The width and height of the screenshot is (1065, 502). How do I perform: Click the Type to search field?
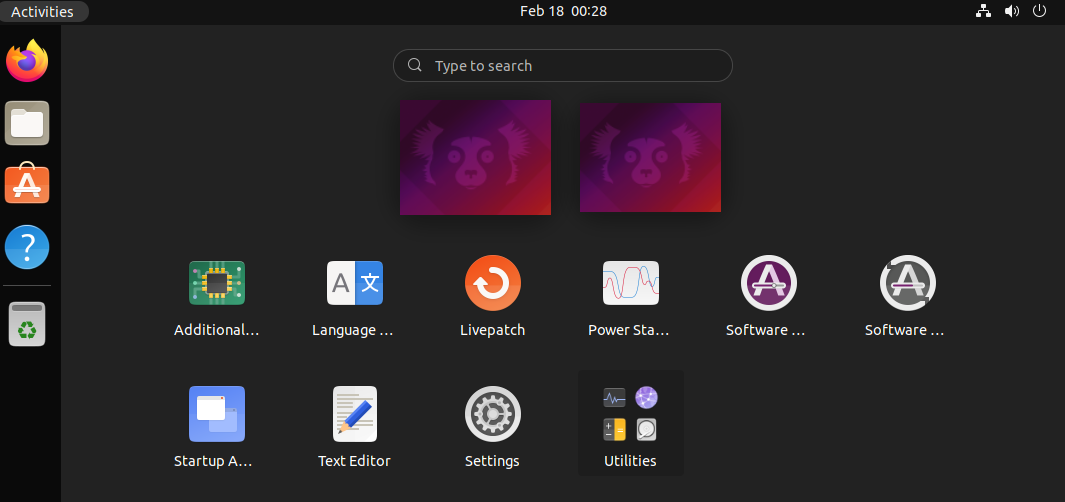pyautogui.click(x=563, y=66)
